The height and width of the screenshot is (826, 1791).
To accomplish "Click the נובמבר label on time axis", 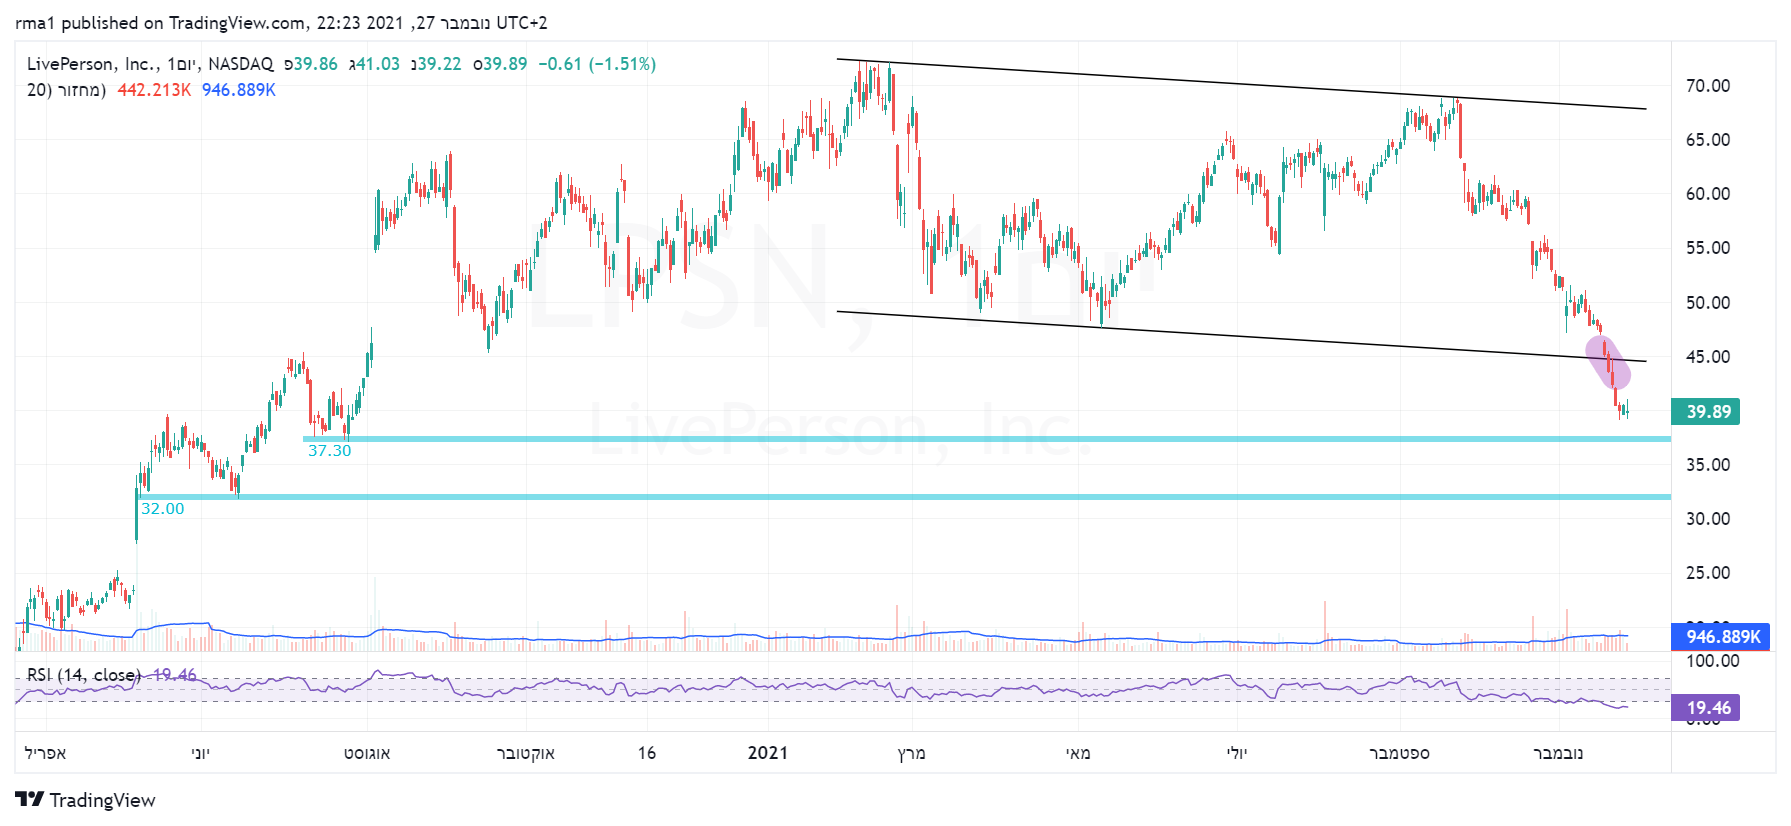I will tap(1558, 753).
